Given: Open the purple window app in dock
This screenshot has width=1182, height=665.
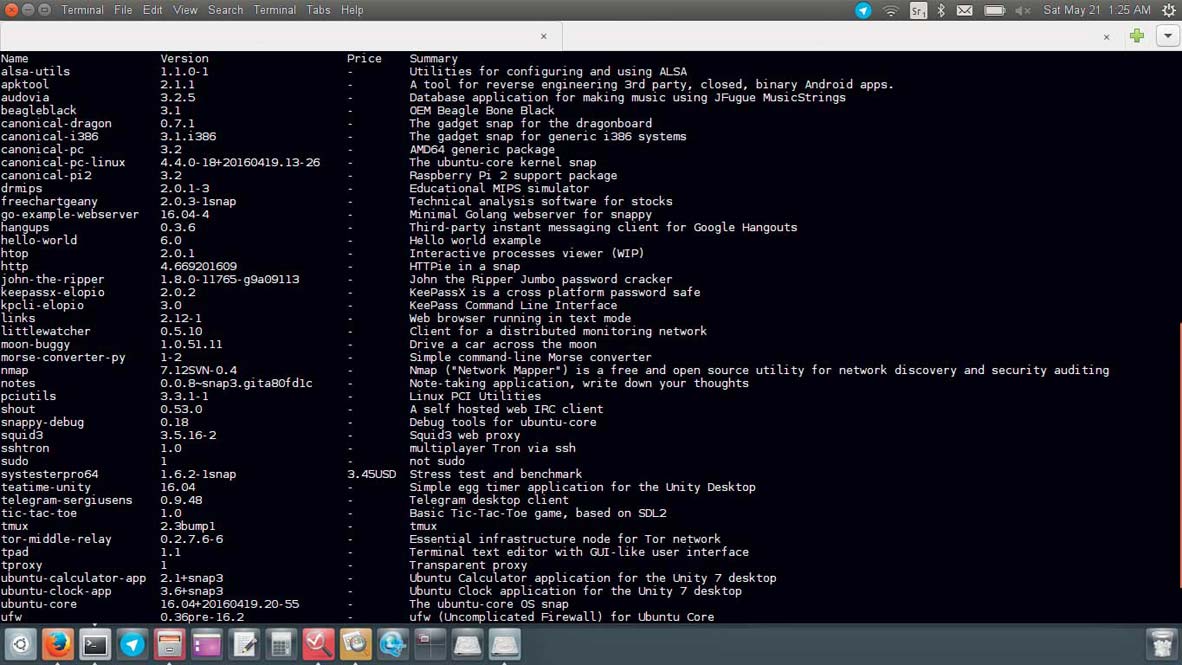Looking at the screenshot, I should [x=207, y=645].
